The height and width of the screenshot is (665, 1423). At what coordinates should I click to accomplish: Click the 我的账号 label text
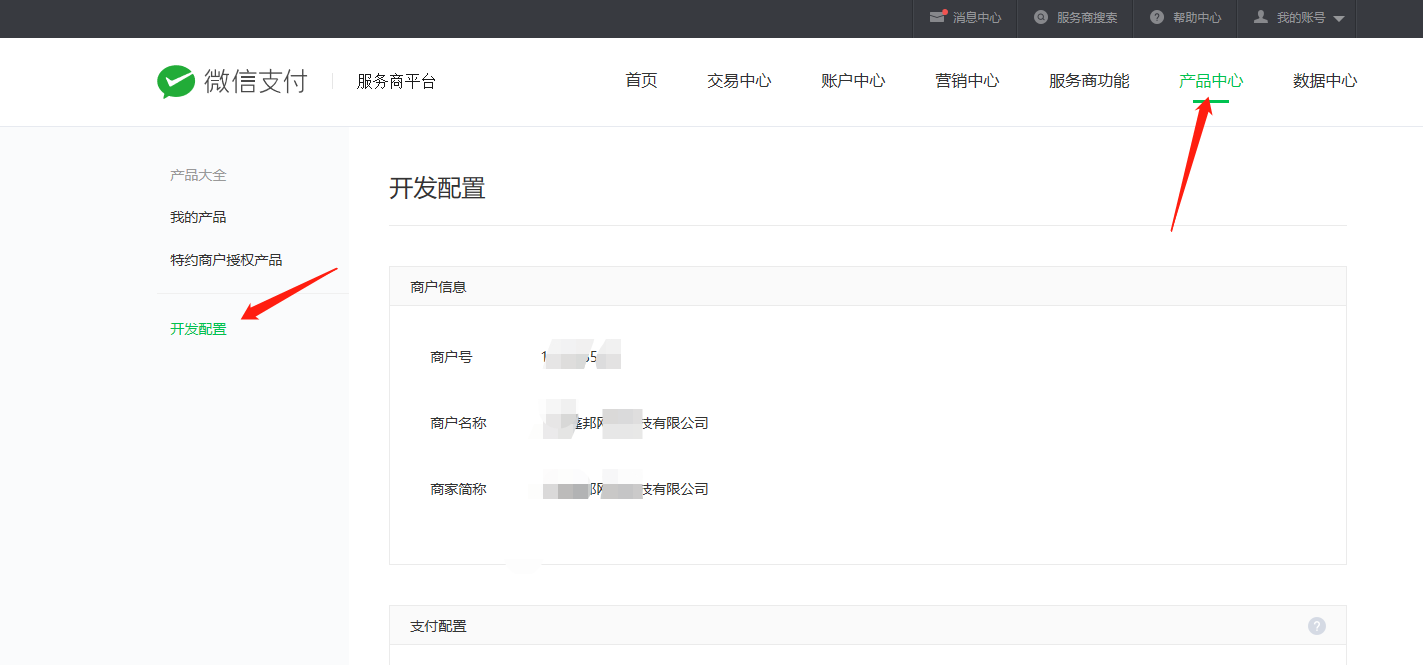pos(1301,18)
